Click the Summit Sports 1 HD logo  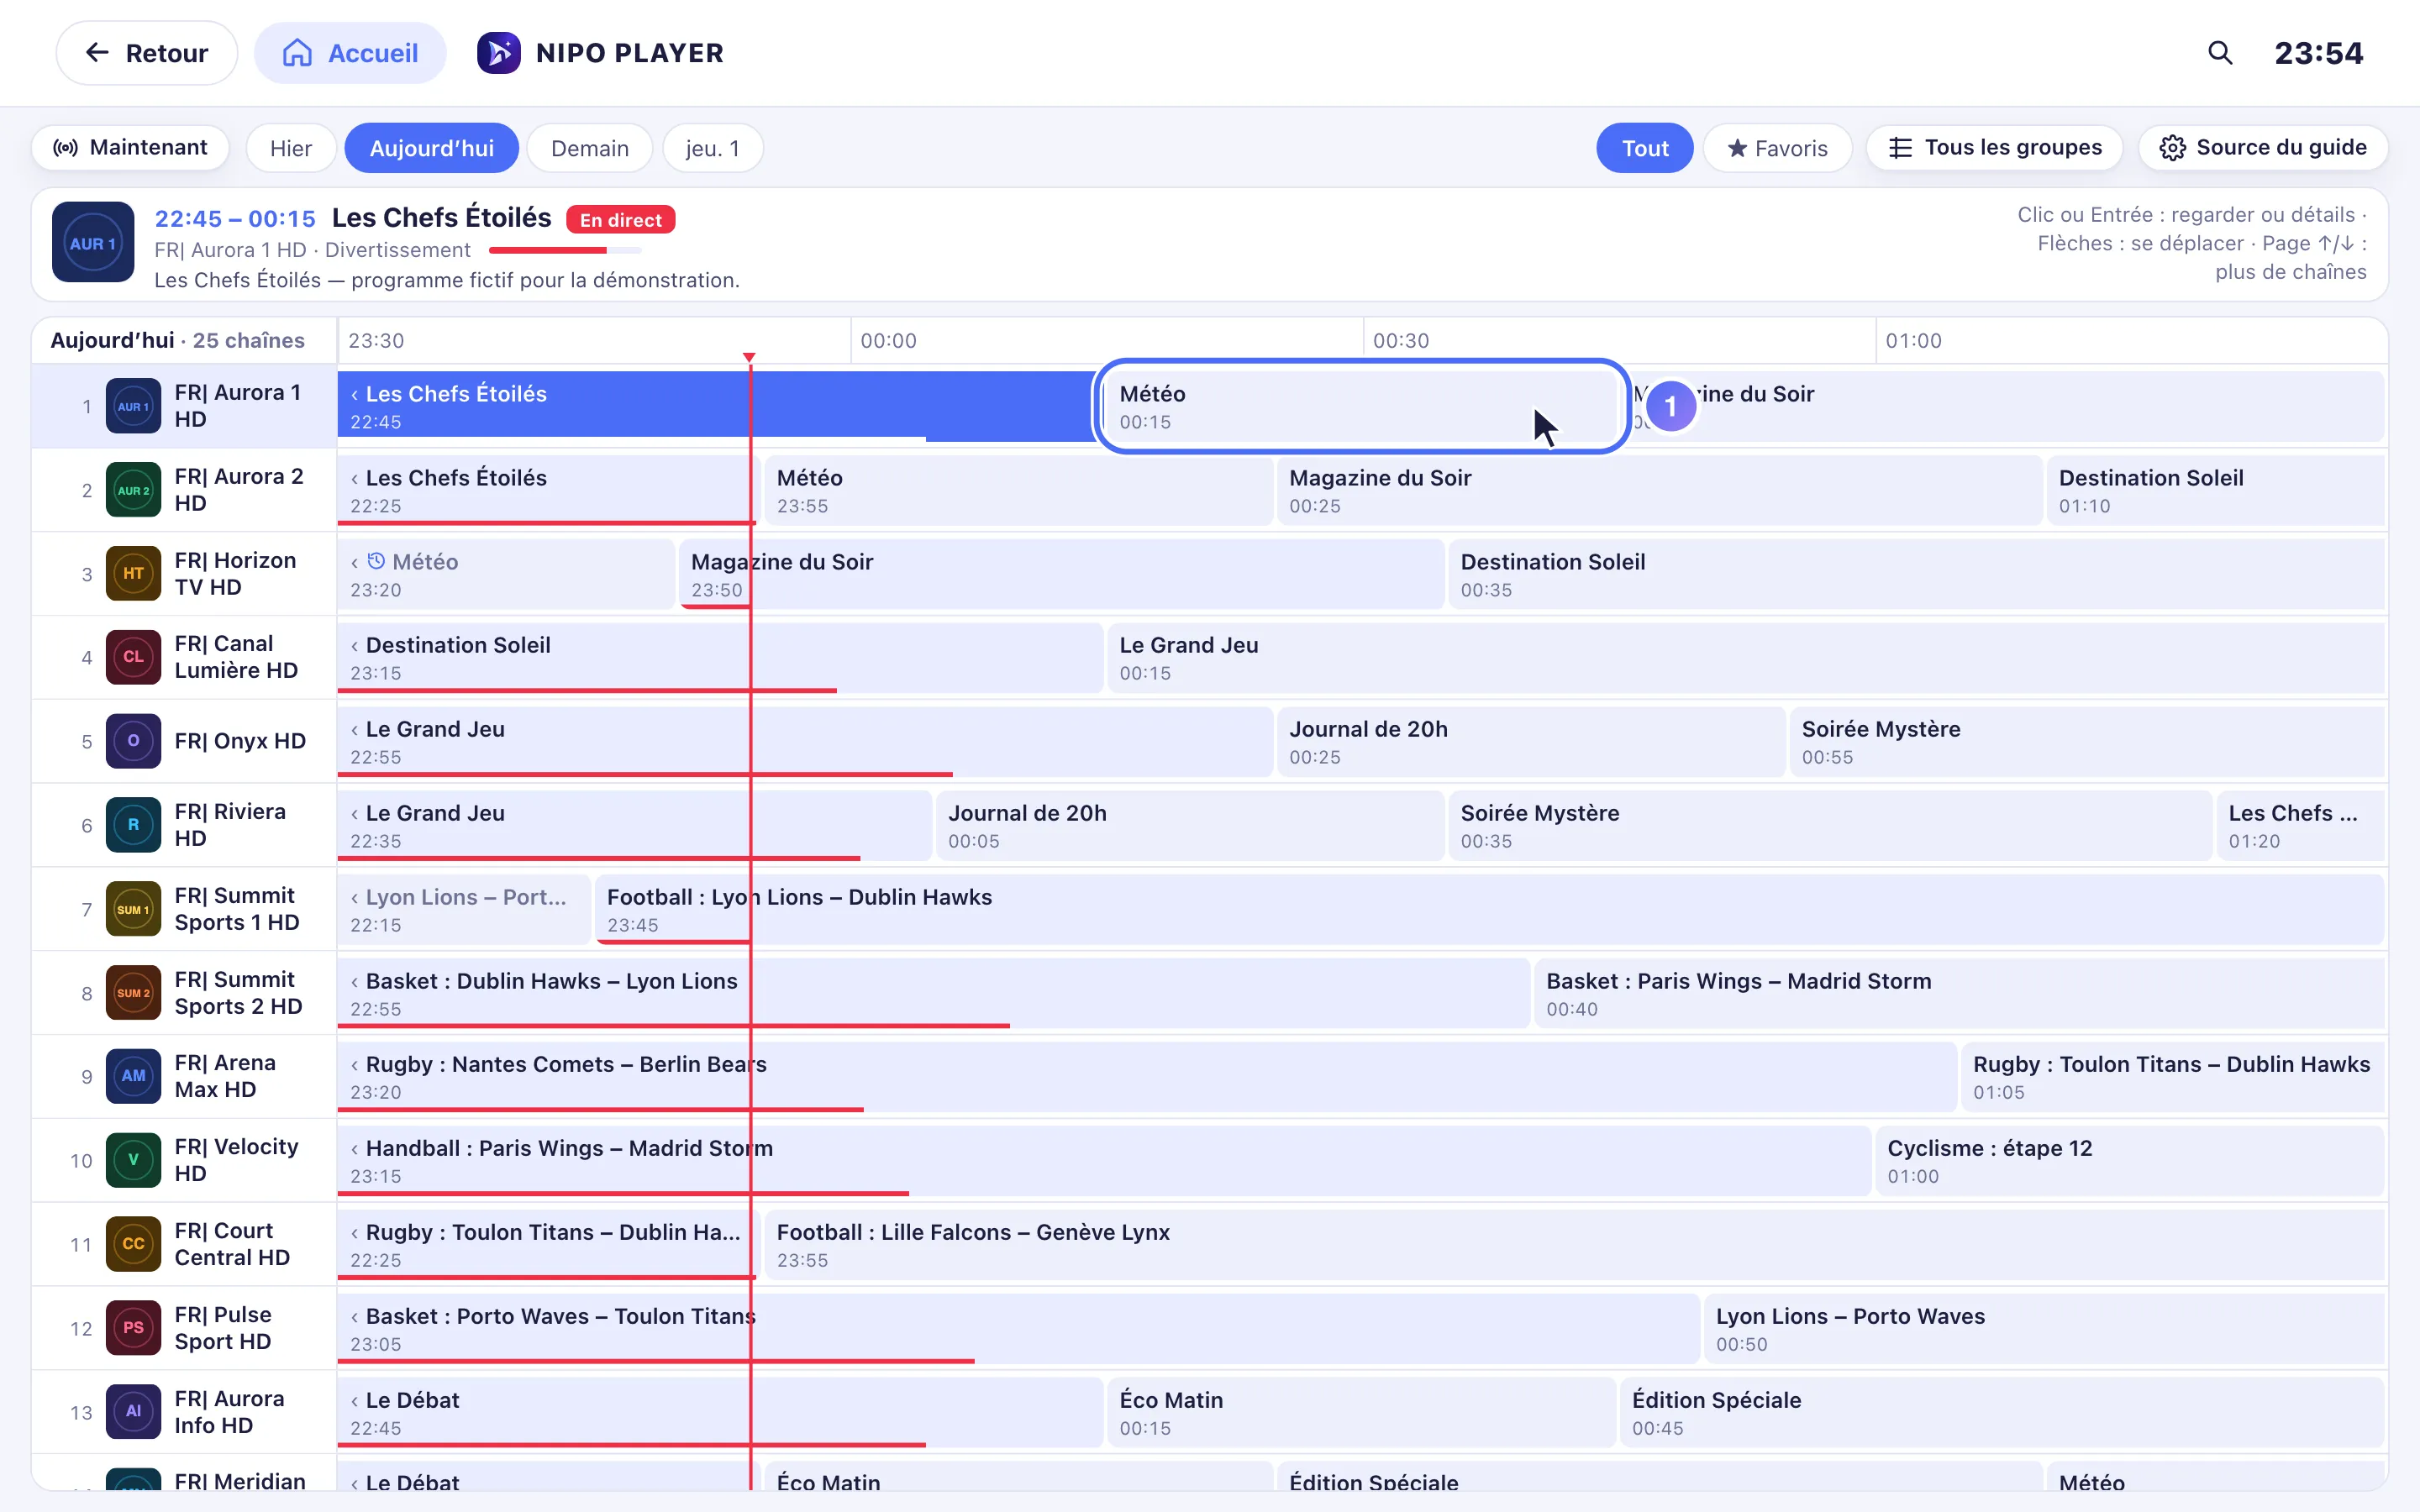click(133, 909)
